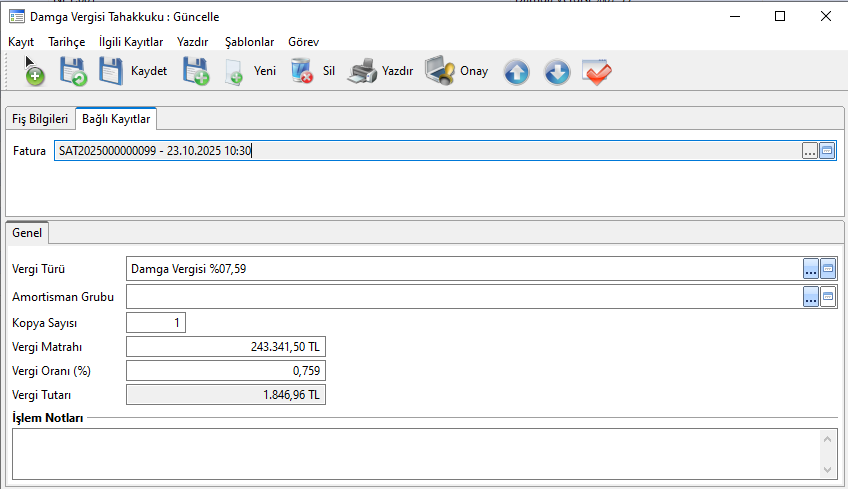848x489 pixels.
Task: Open Amortisman Grubu lookup ellipsis button
Action: click(810, 297)
